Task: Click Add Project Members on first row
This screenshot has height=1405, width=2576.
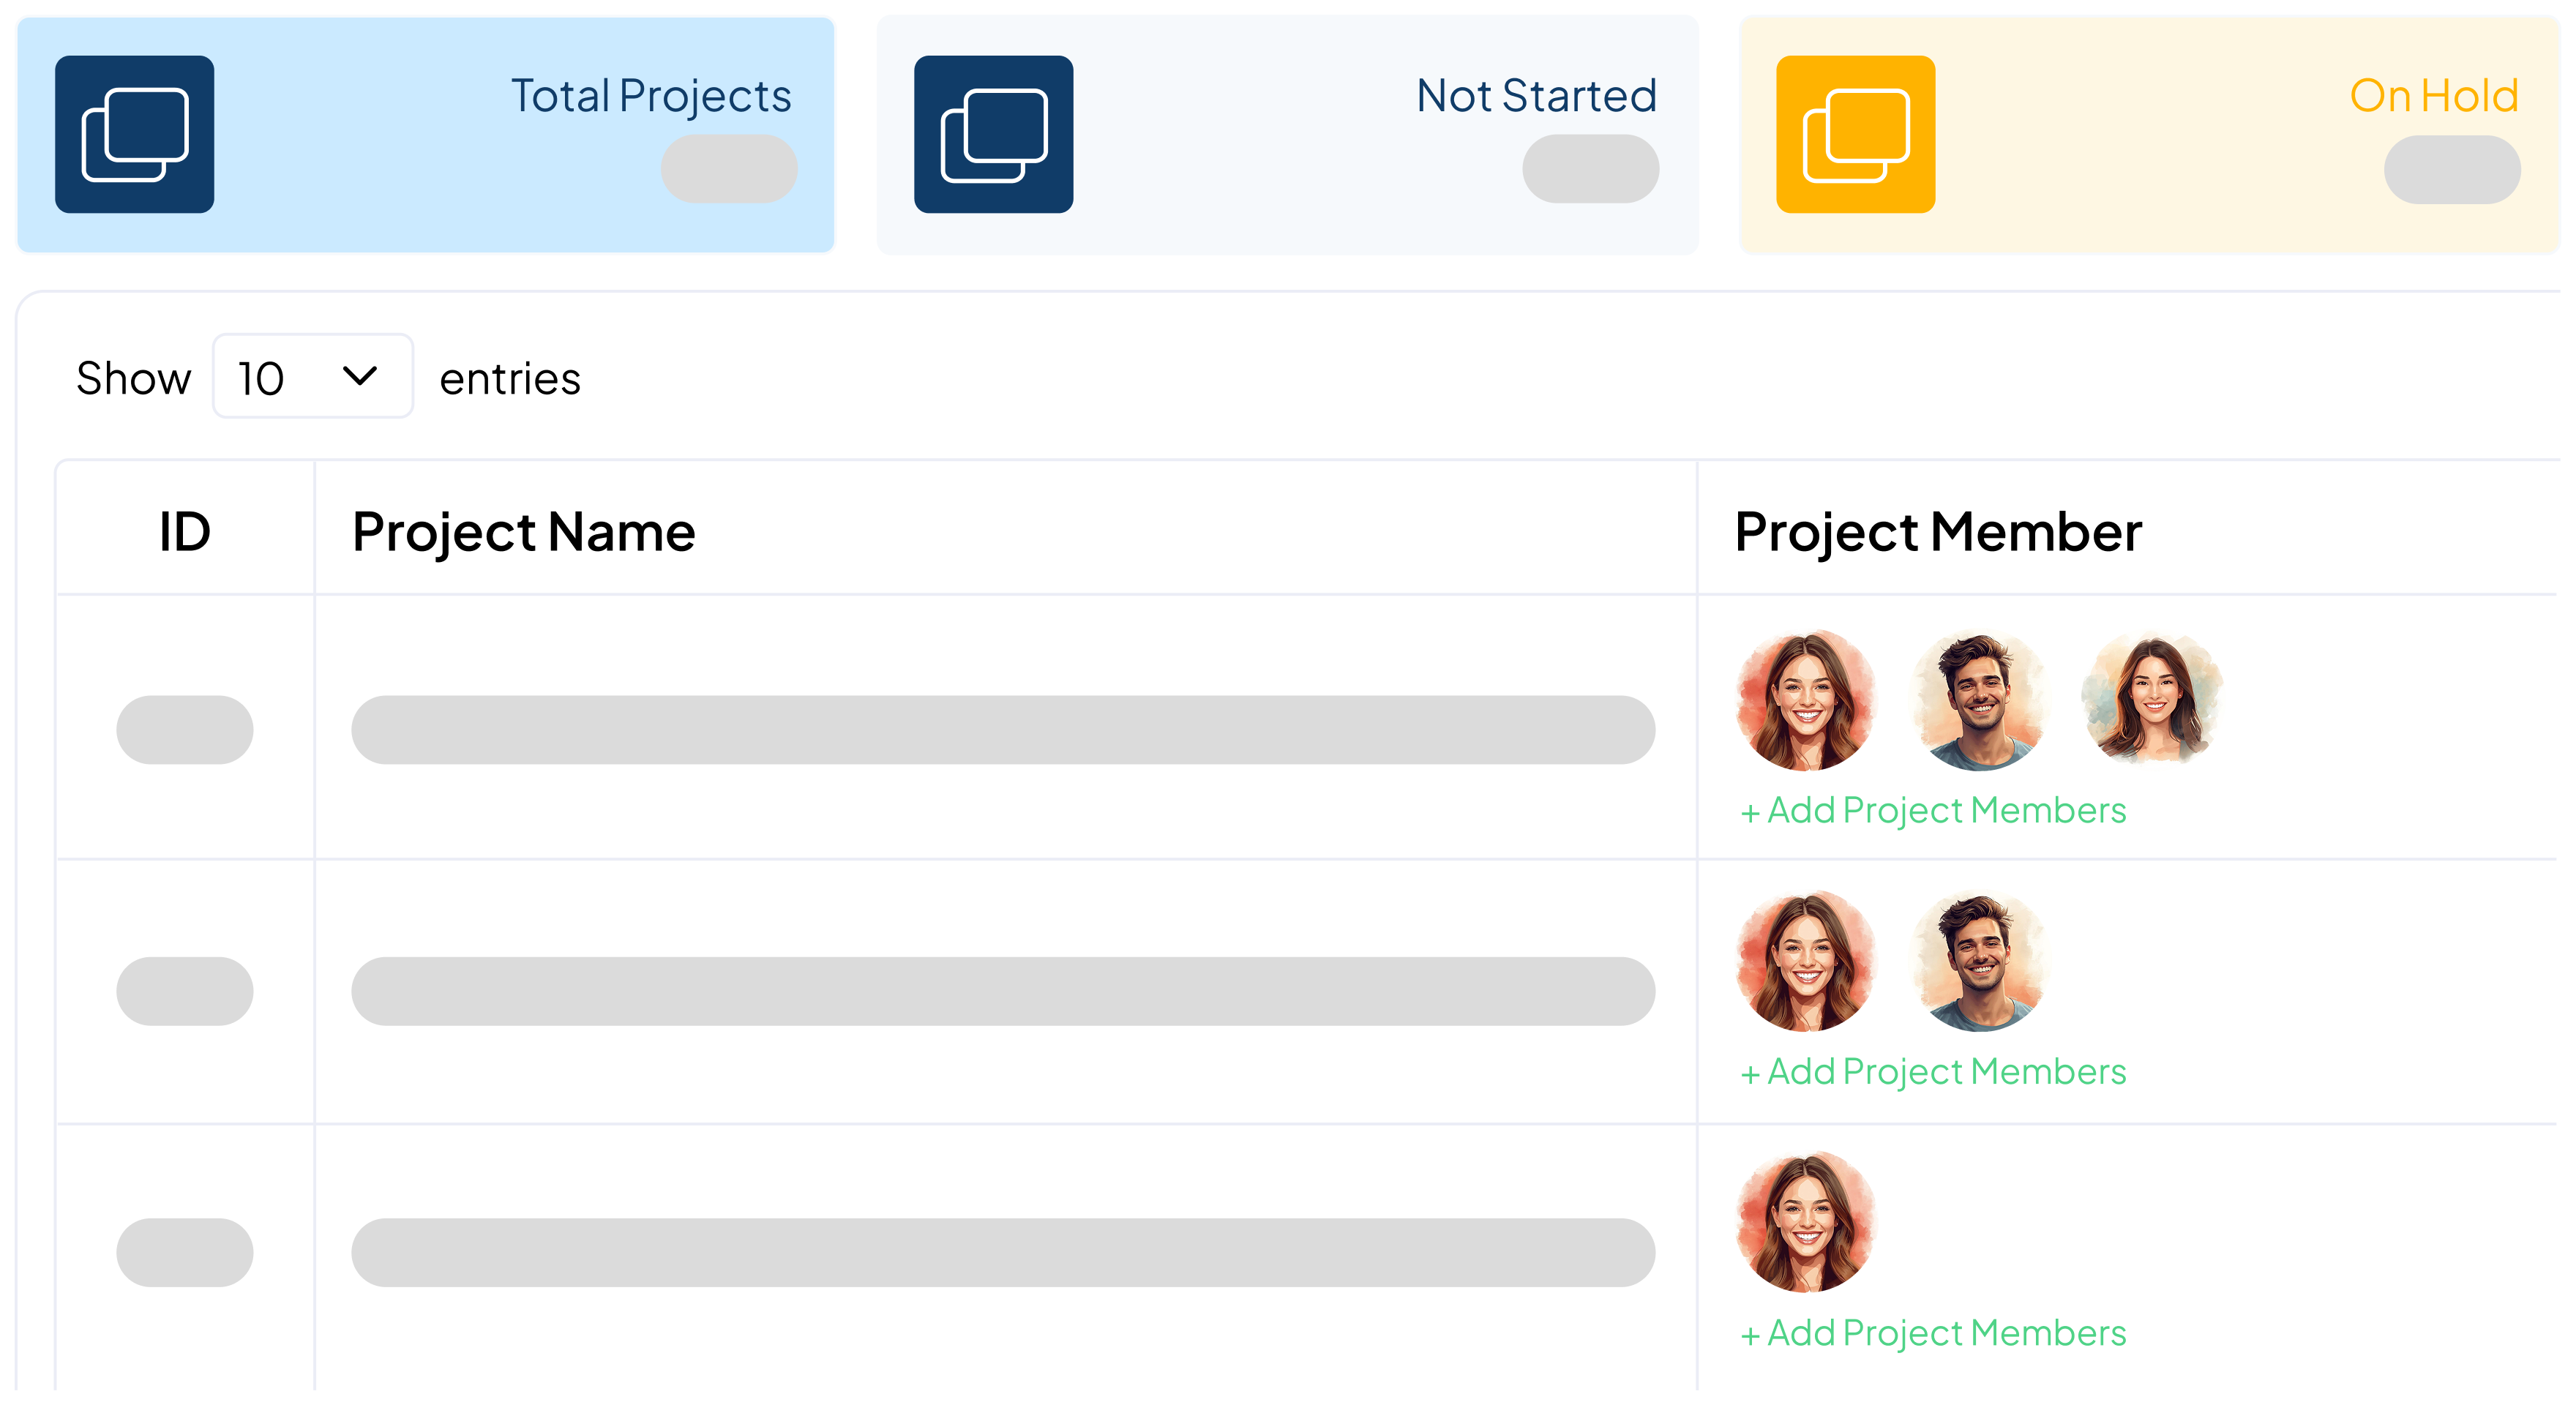Action: 1933,811
